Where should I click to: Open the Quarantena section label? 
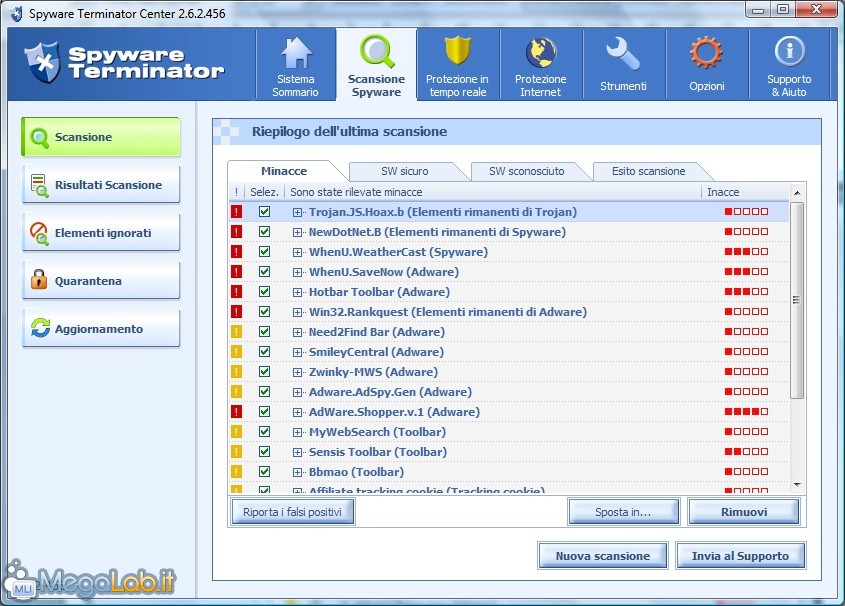click(88, 281)
